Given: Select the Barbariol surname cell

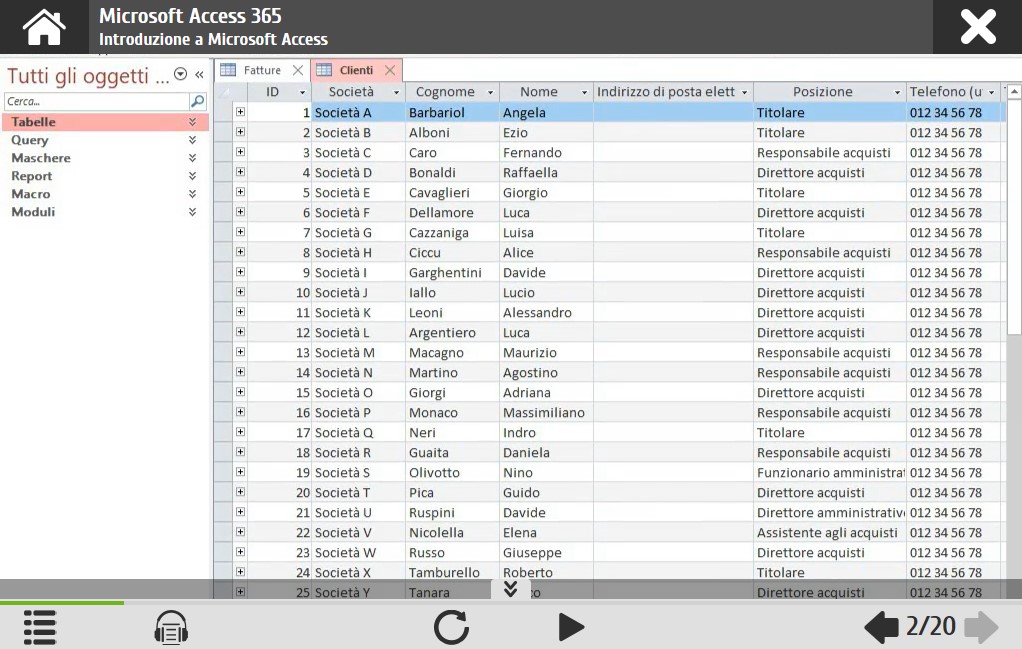Looking at the screenshot, I should point(452,113).
